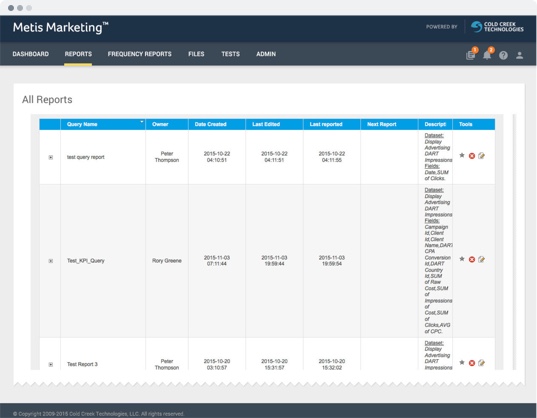Sort by the Next Report column header

click(389, 124)
